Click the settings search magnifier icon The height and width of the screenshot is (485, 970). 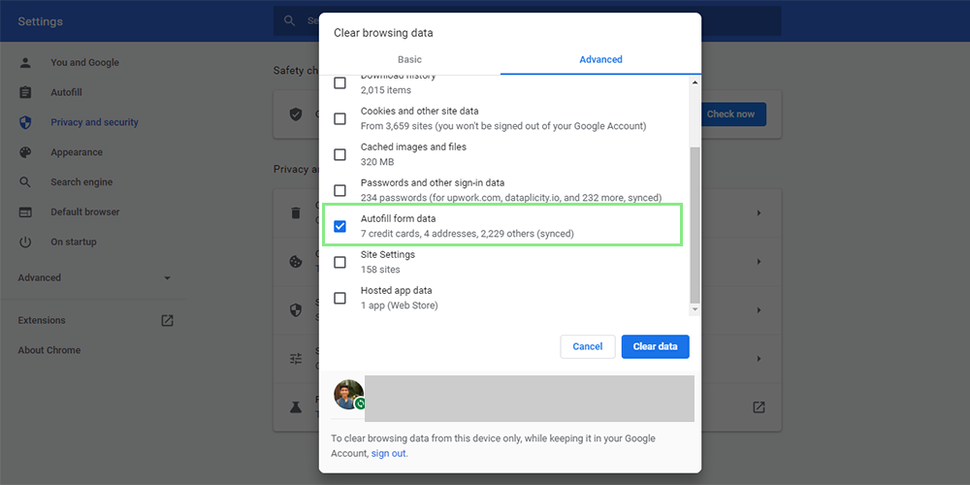click(x=290, y=21)
